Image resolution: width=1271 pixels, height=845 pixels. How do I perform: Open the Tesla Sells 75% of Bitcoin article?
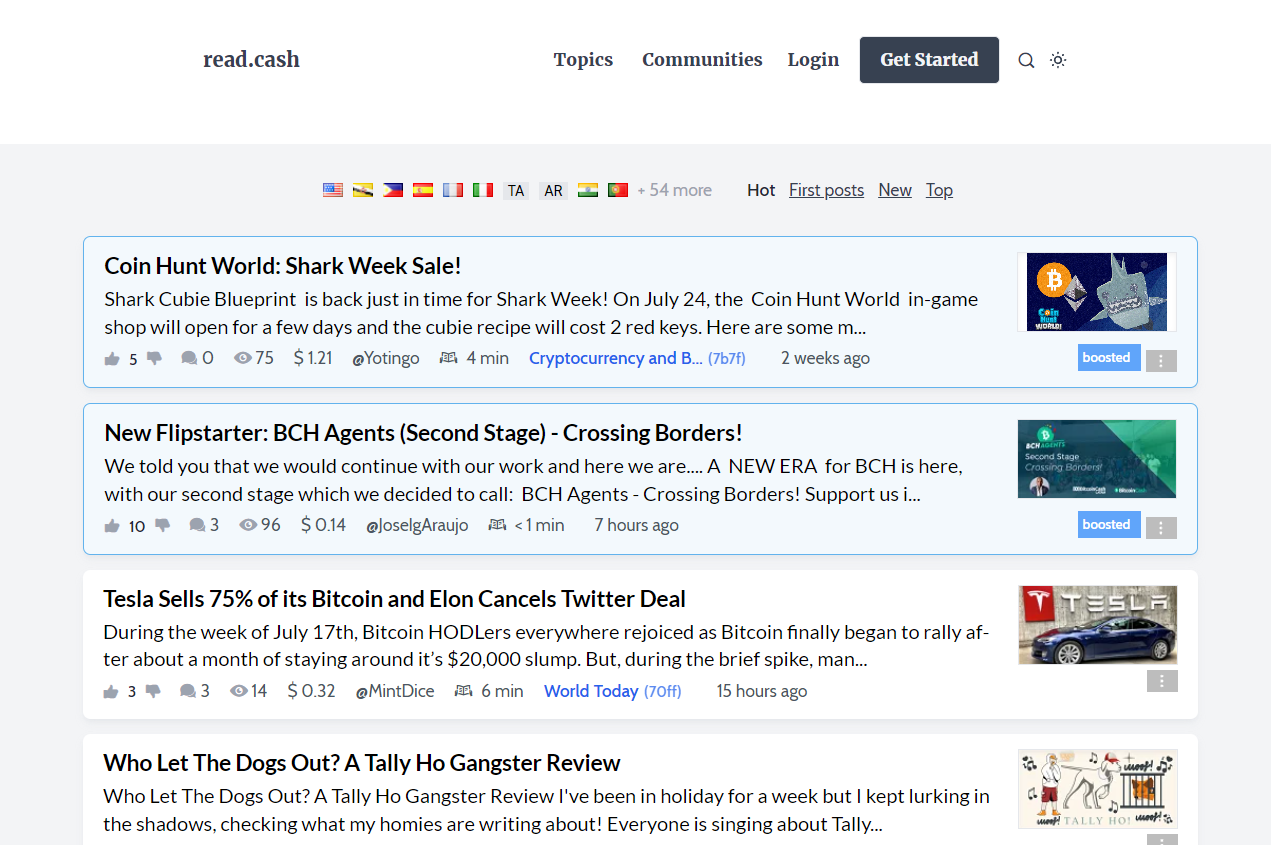click(x=394, y=599)
